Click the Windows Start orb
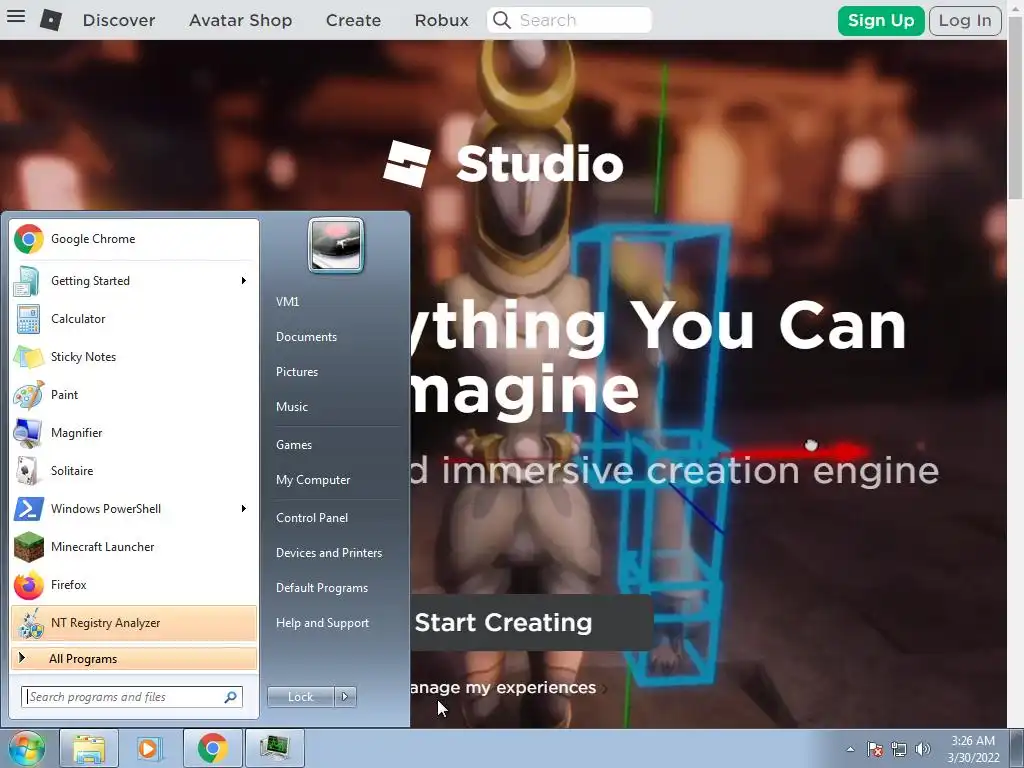 pyautogui.click(x=27, y=748)
